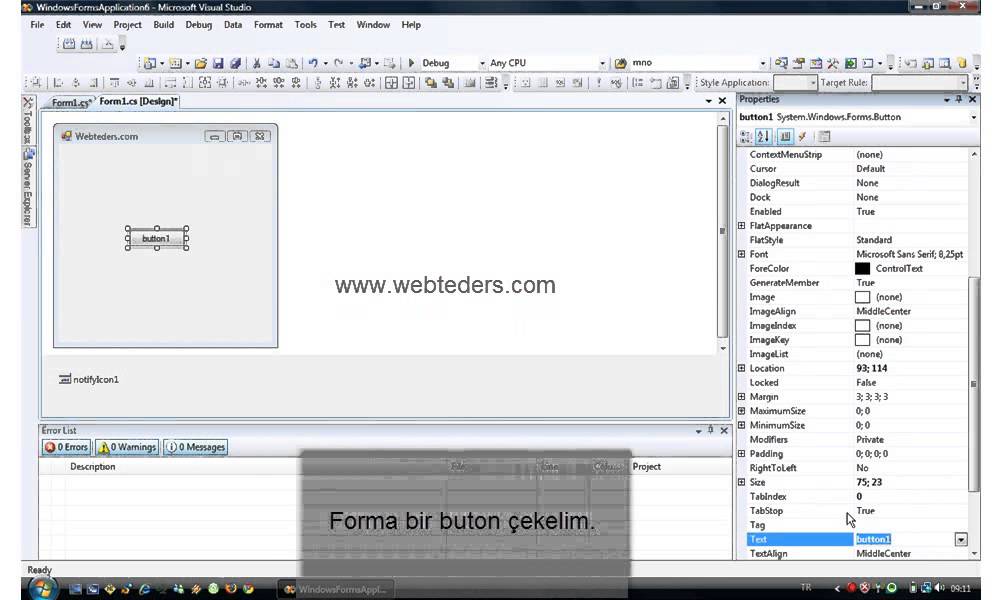Viewport: 1000px width, 600px height.
Task: Open the File menu
Action: click(38, 25)
